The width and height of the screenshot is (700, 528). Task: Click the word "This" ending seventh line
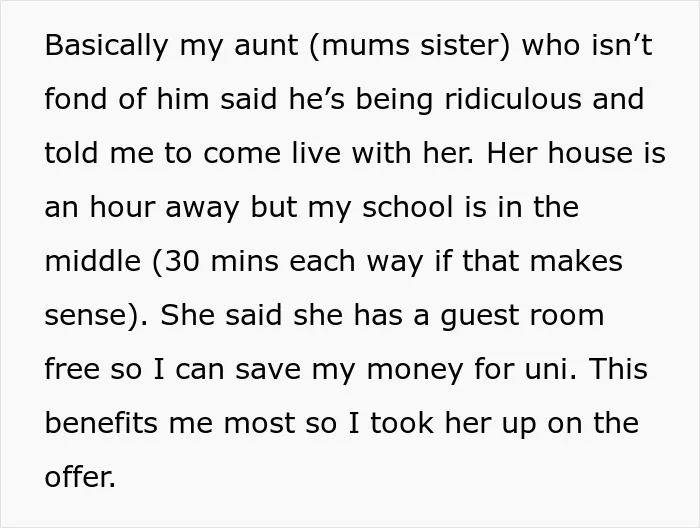(x=618, y=370)
